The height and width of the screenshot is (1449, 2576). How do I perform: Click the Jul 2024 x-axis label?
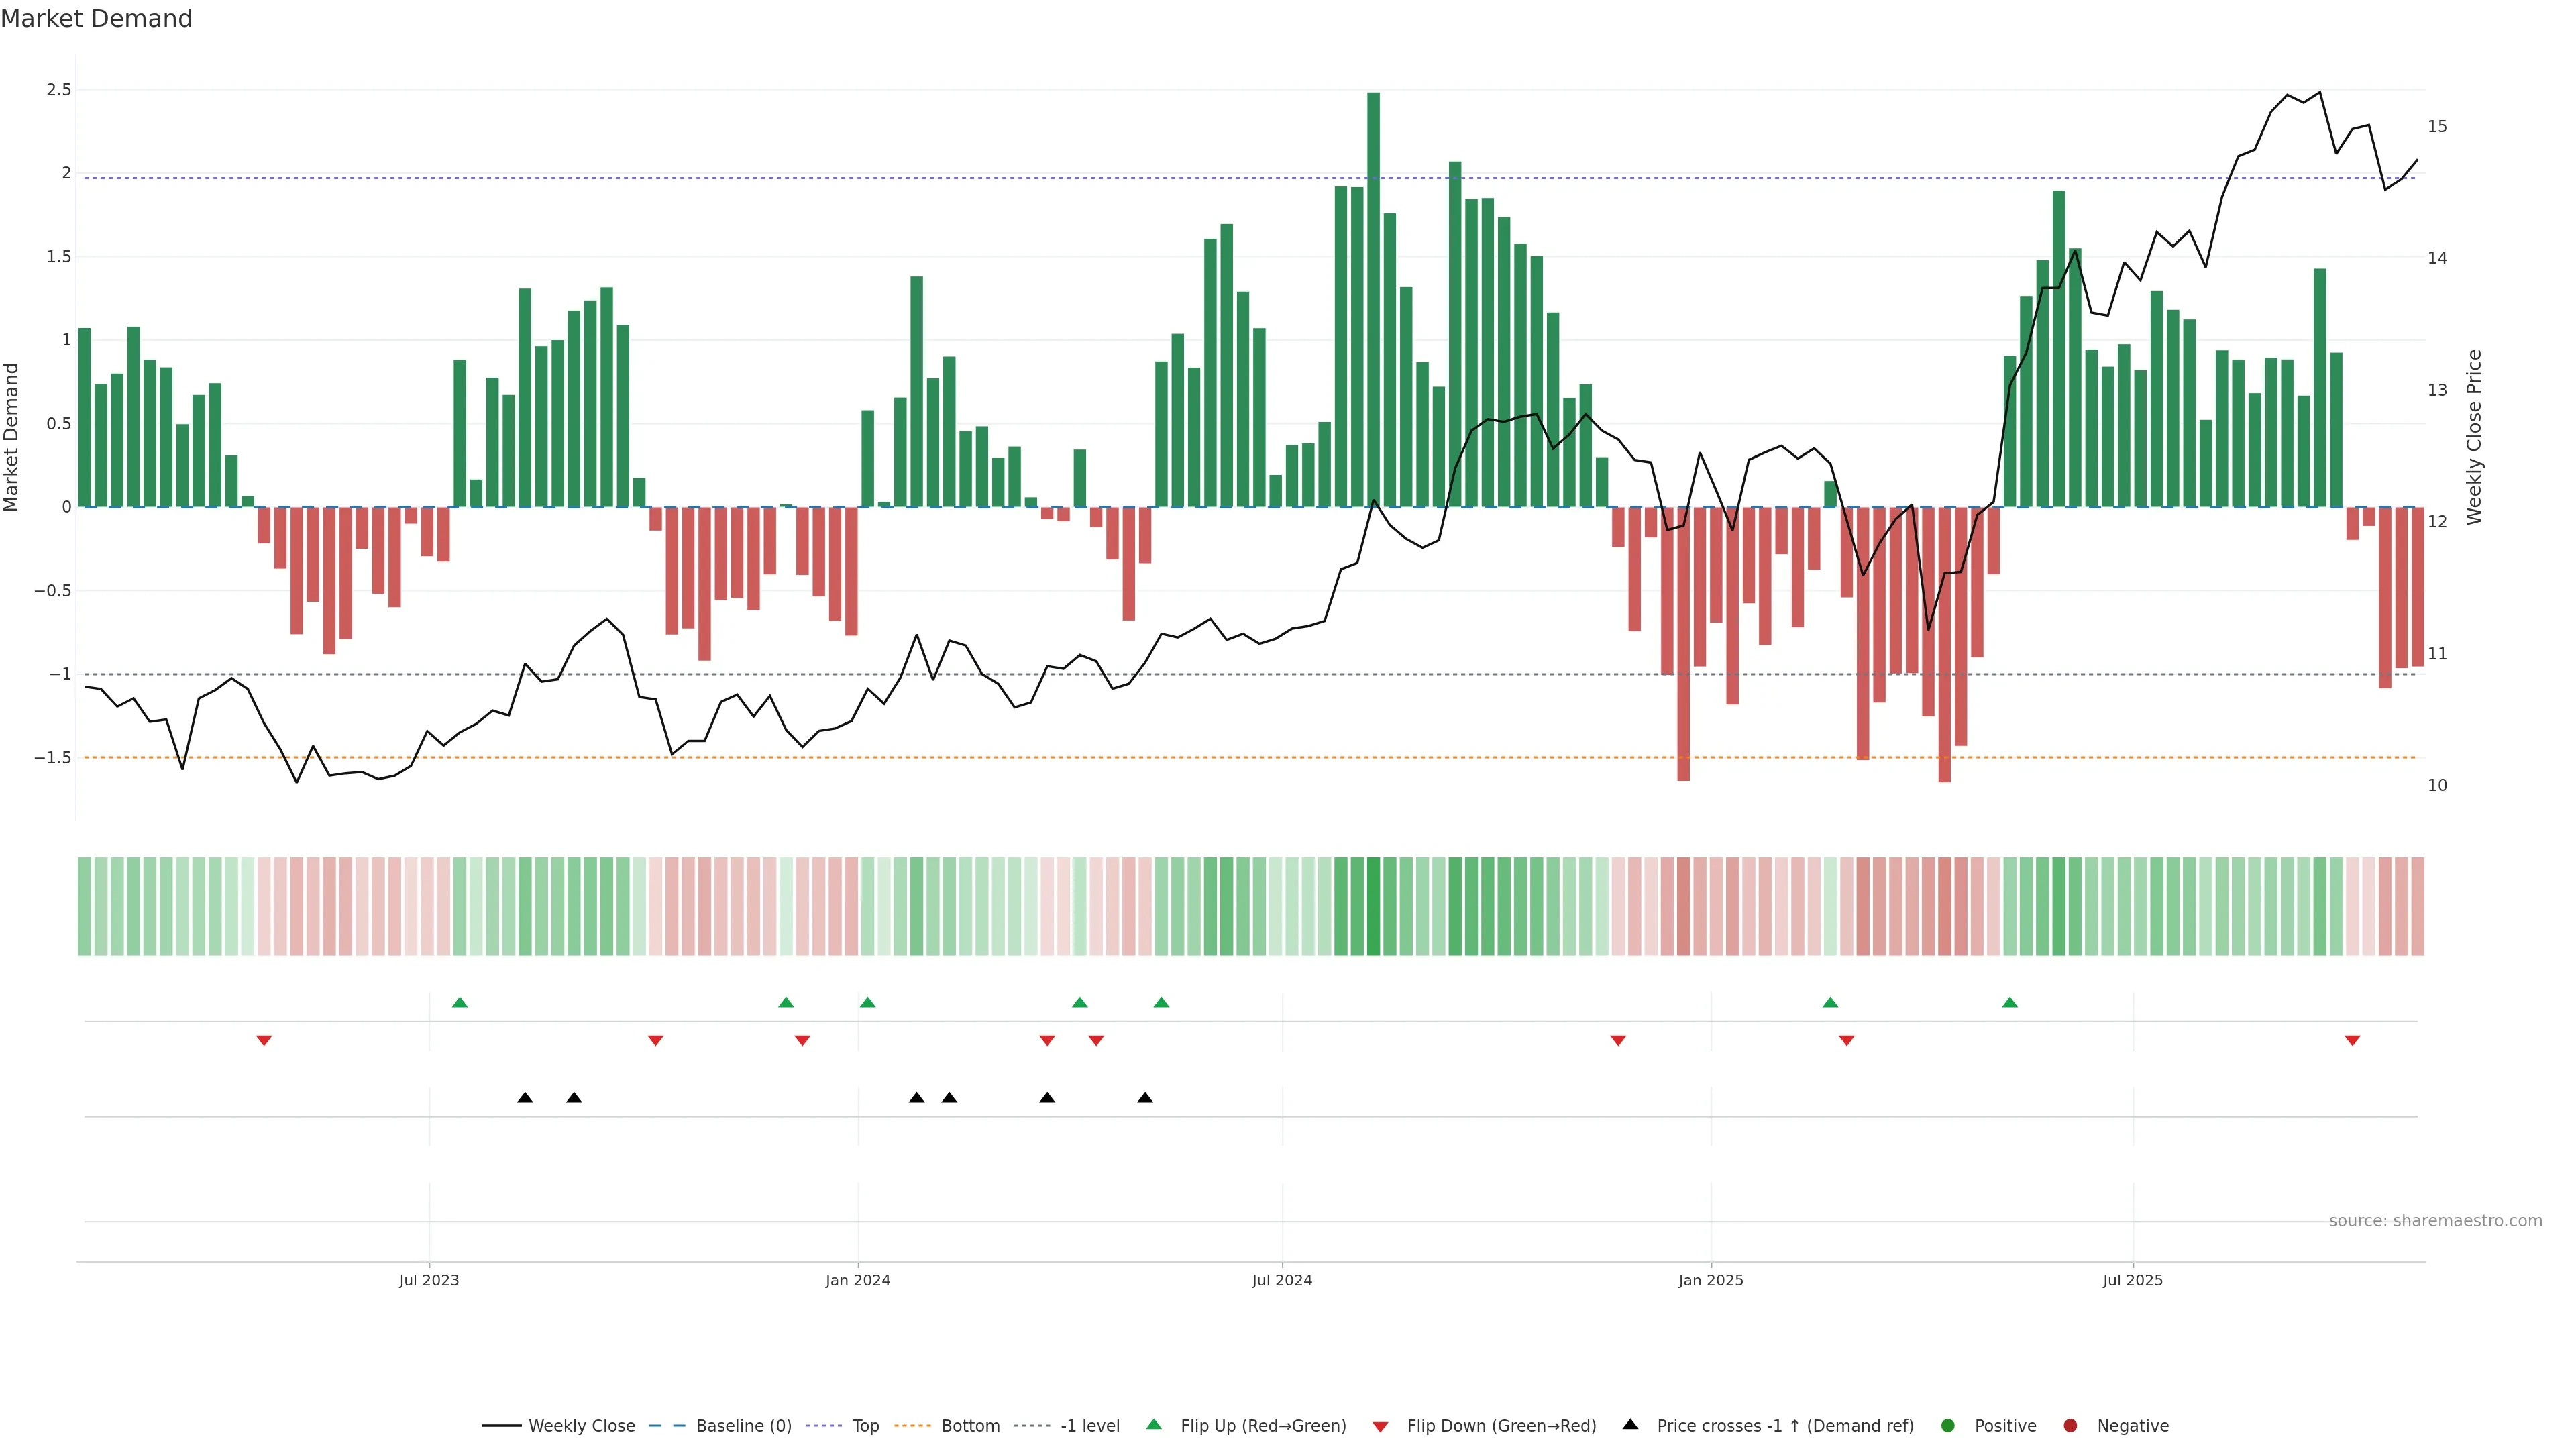point(1282,1280)
